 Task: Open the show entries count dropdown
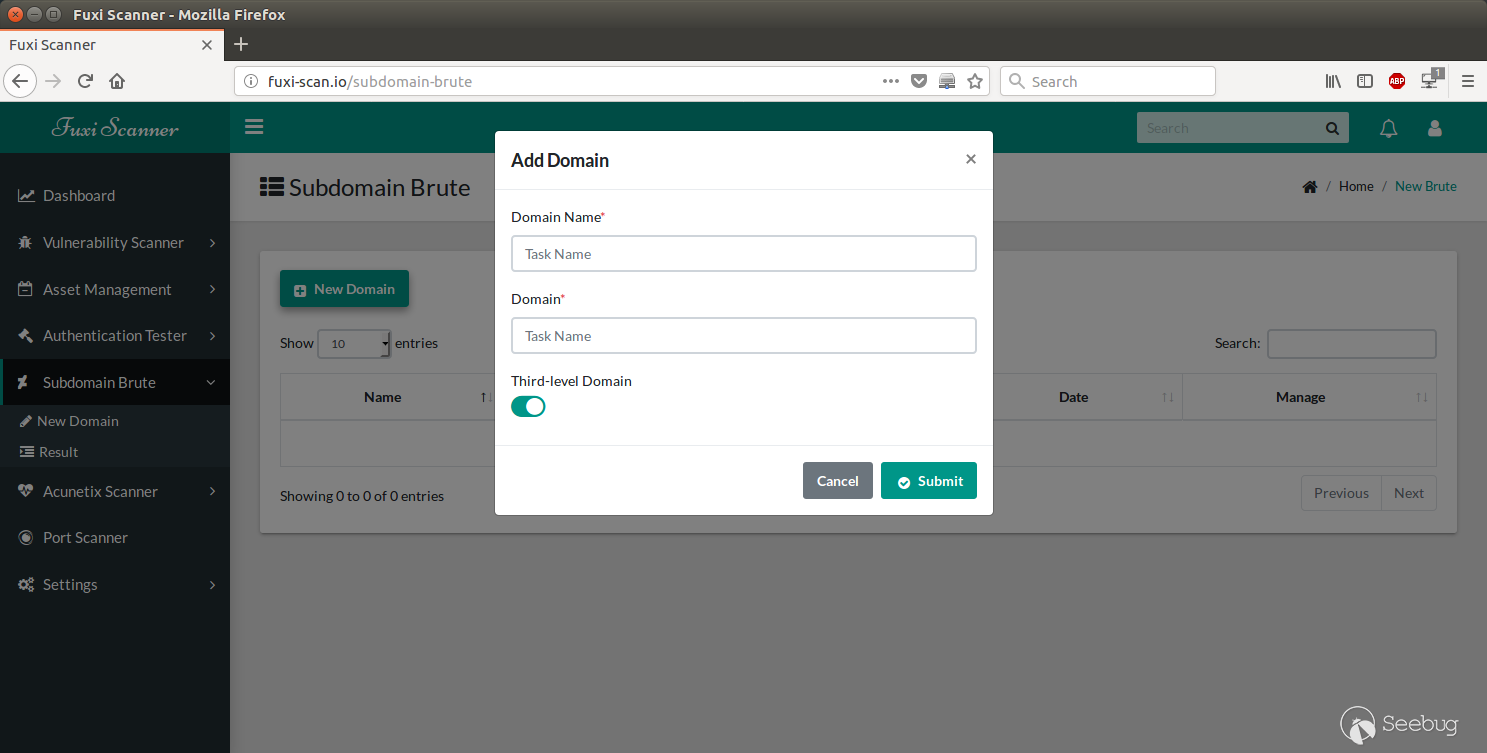[x=354, y=343]
